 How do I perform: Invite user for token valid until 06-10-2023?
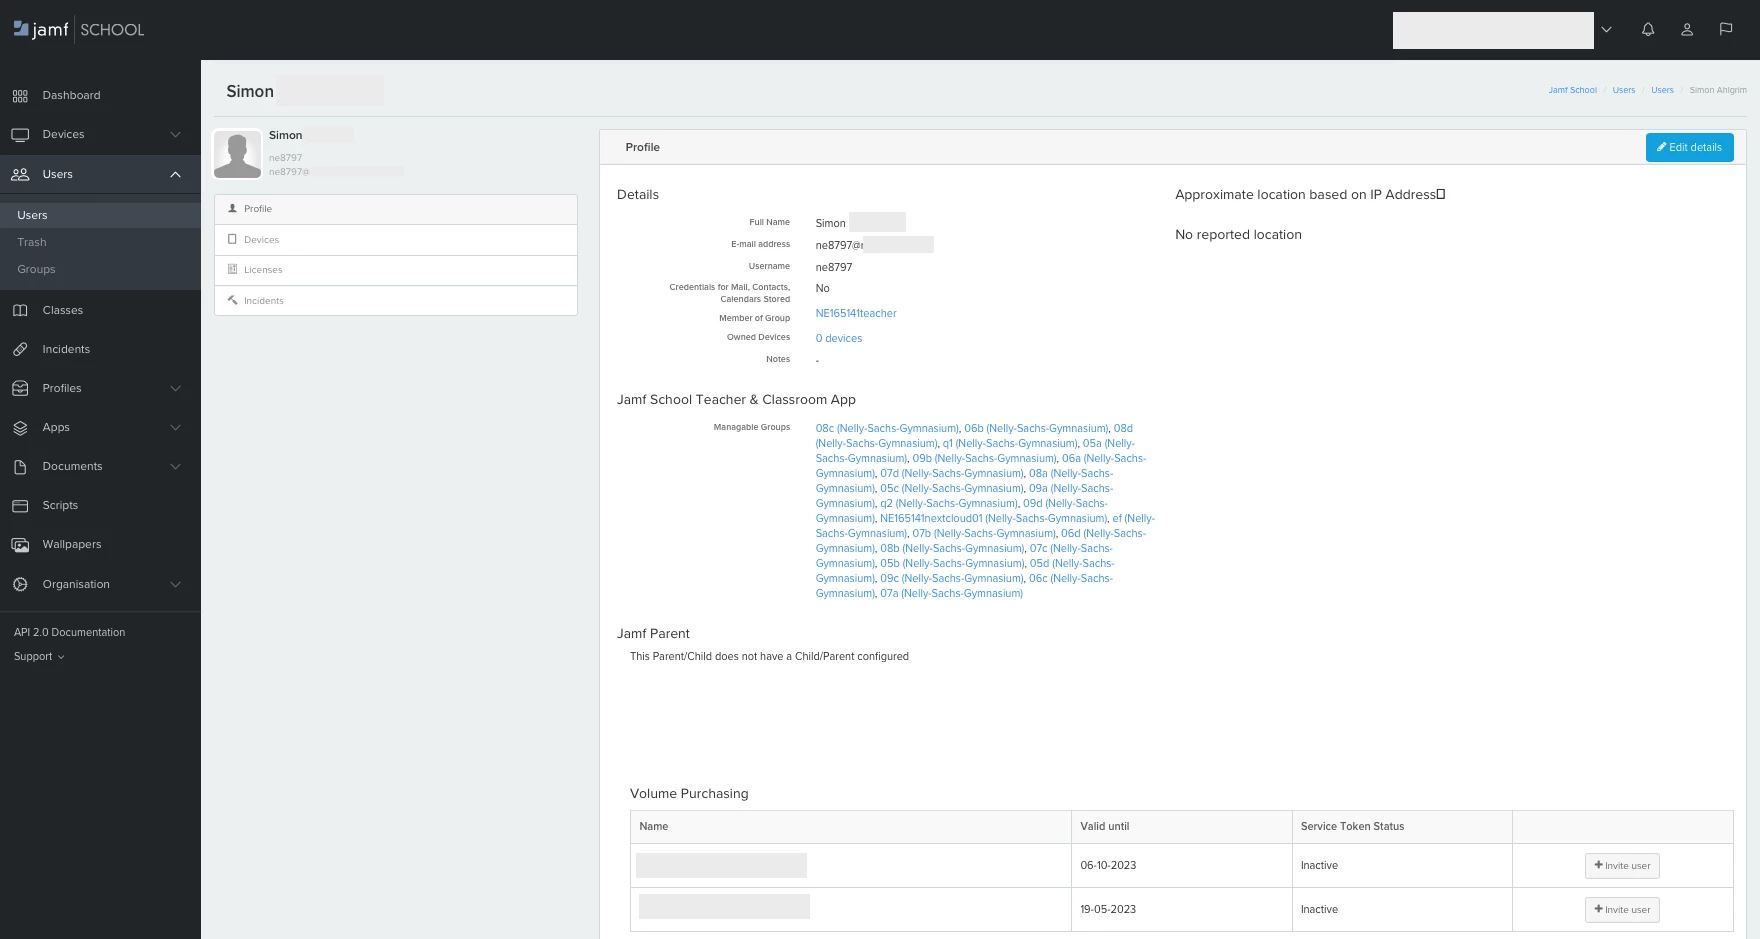pos(1622,866)
